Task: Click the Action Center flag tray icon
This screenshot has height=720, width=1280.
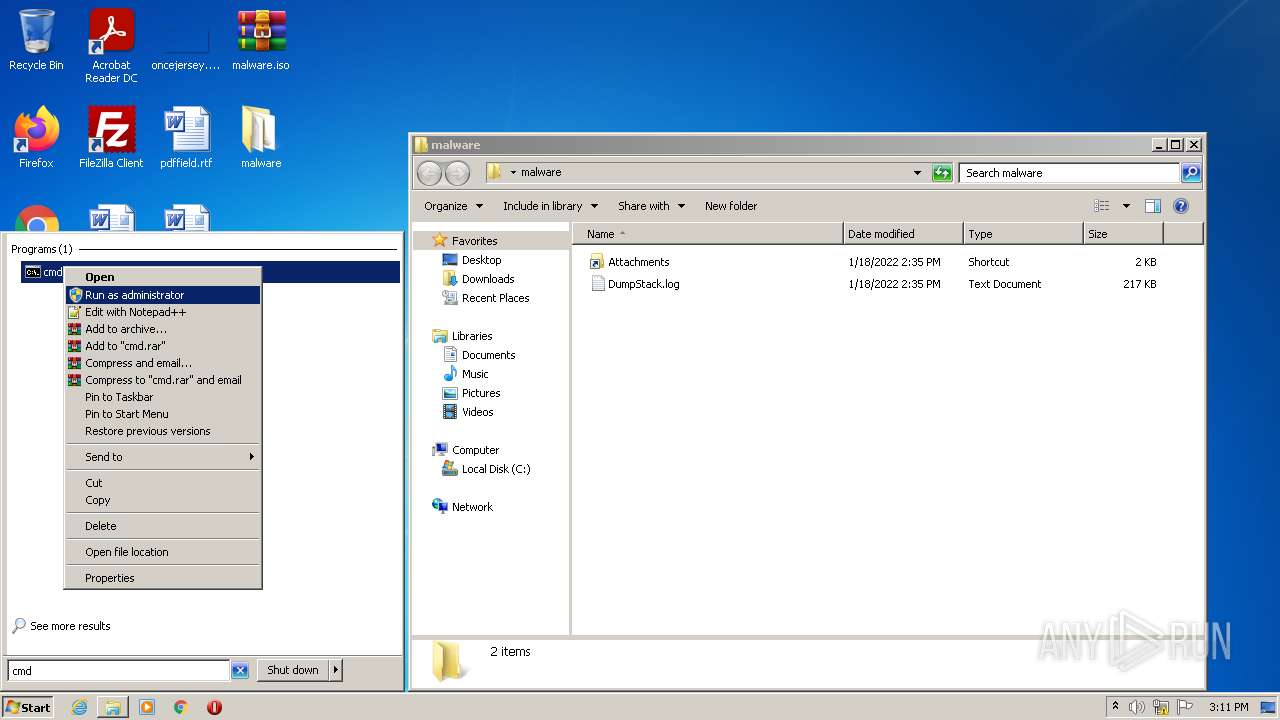Action: coord(1185,707)
